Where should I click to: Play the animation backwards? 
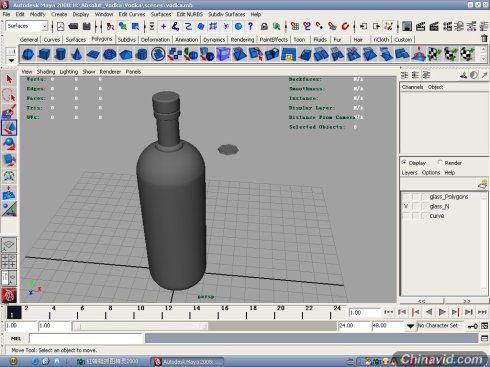click(429, 312)
